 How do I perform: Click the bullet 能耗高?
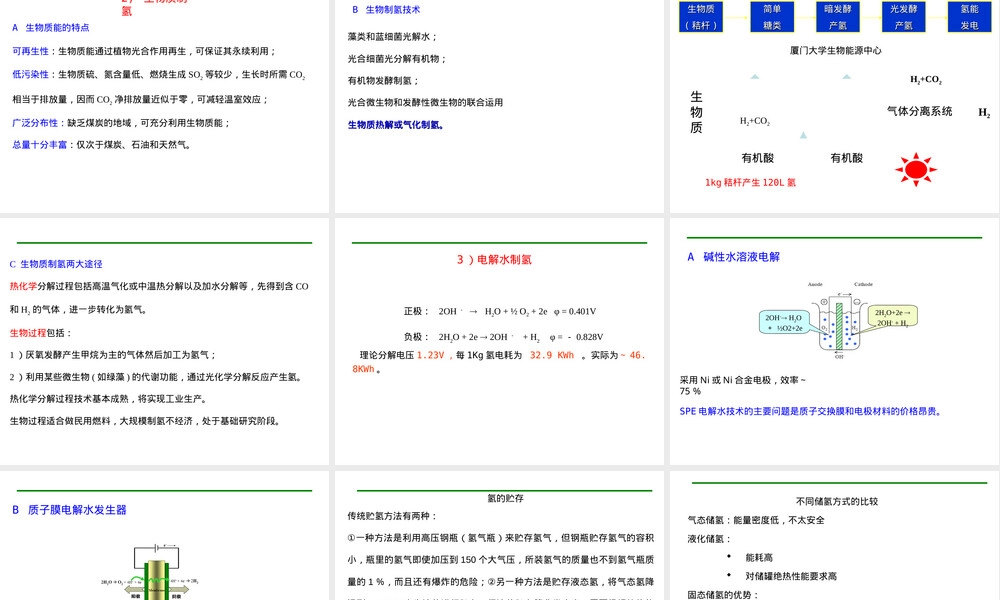[759, 557]
